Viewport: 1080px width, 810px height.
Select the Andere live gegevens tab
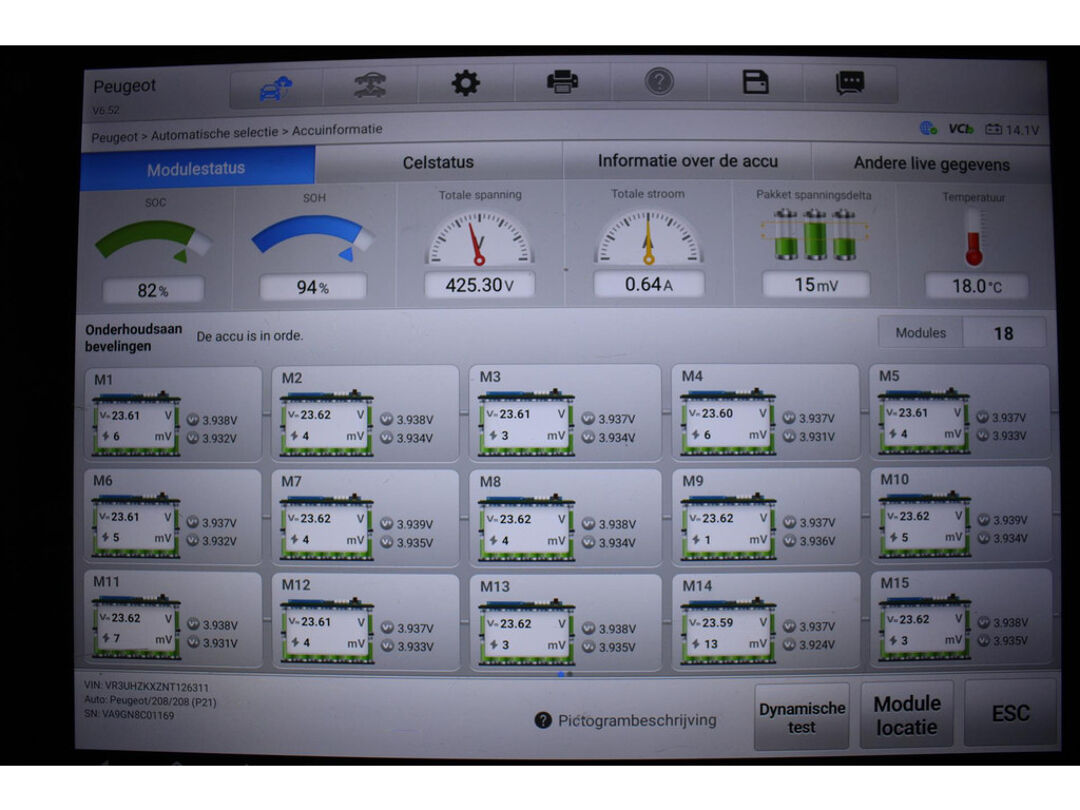pos(931,164)
